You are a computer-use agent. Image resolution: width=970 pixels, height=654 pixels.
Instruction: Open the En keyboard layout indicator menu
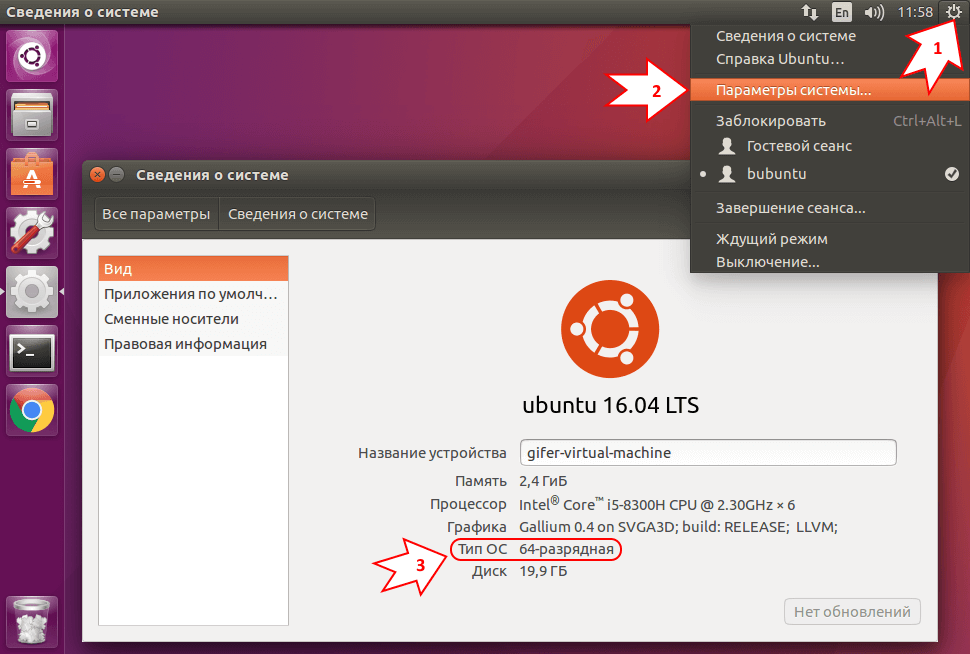841,12
